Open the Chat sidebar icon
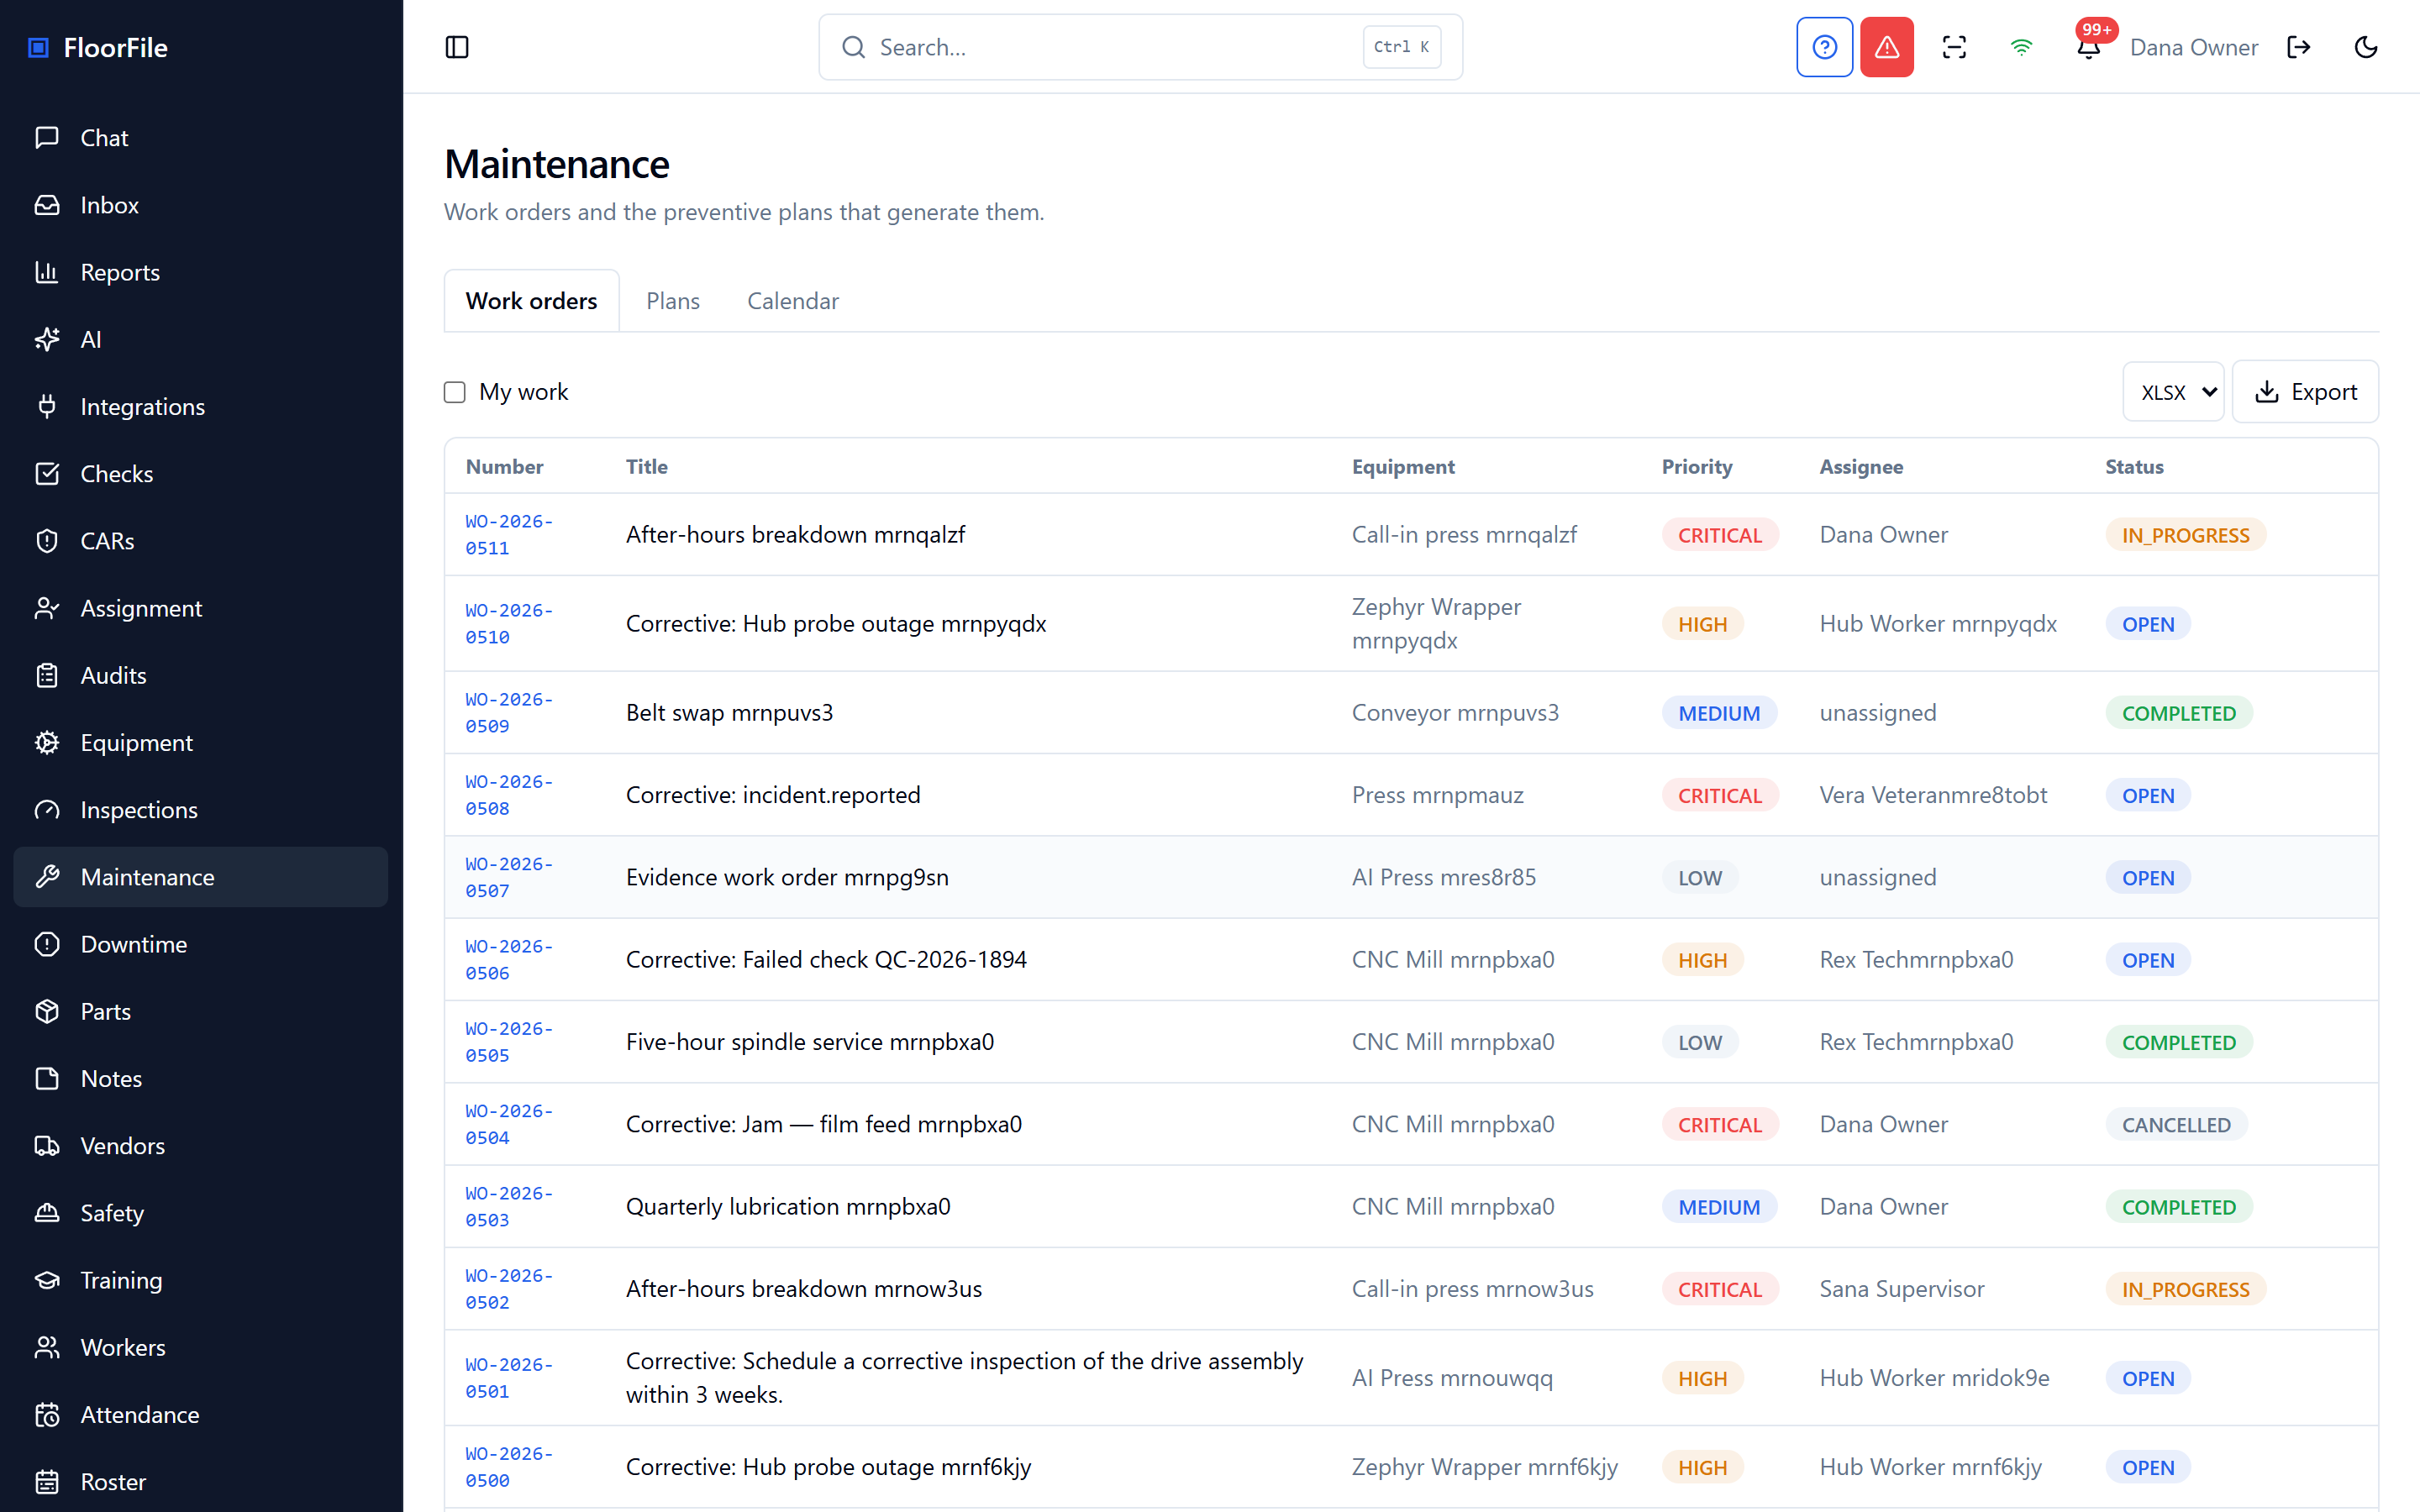This screenshot has height=1512, width=2420. coord(47,138)
